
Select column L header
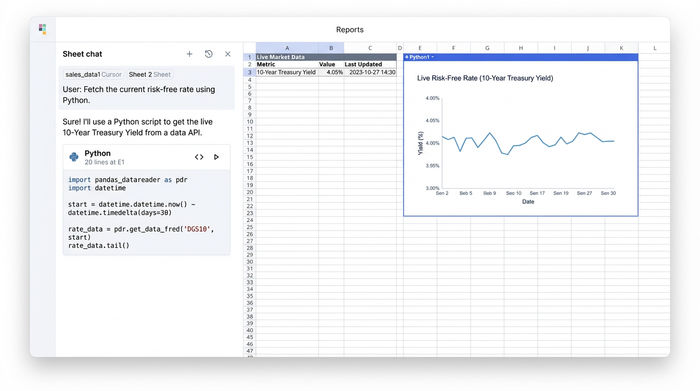(654, 48)
